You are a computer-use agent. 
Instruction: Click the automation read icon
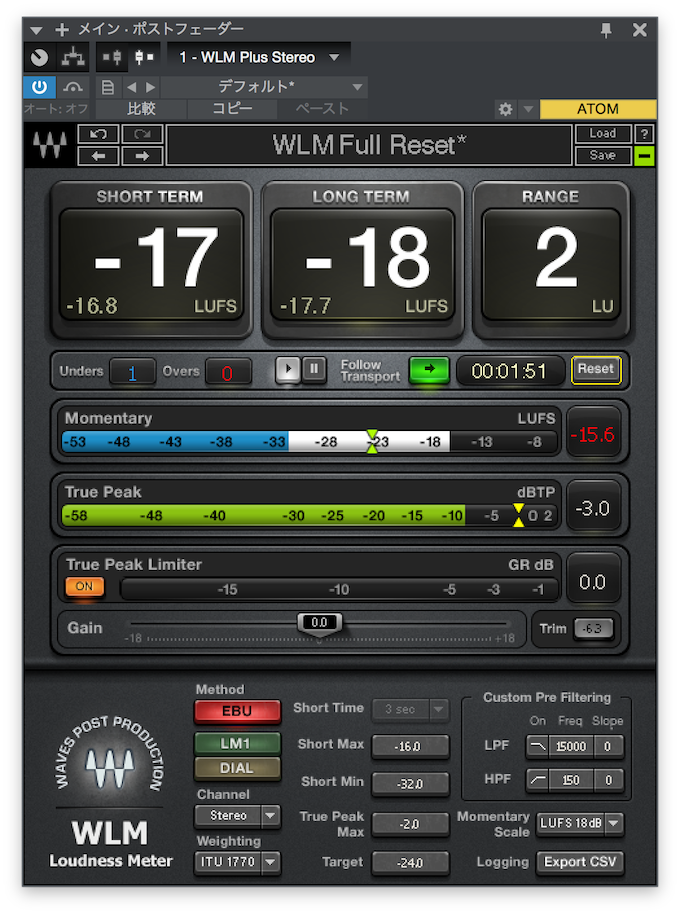[x=73, y=87]
